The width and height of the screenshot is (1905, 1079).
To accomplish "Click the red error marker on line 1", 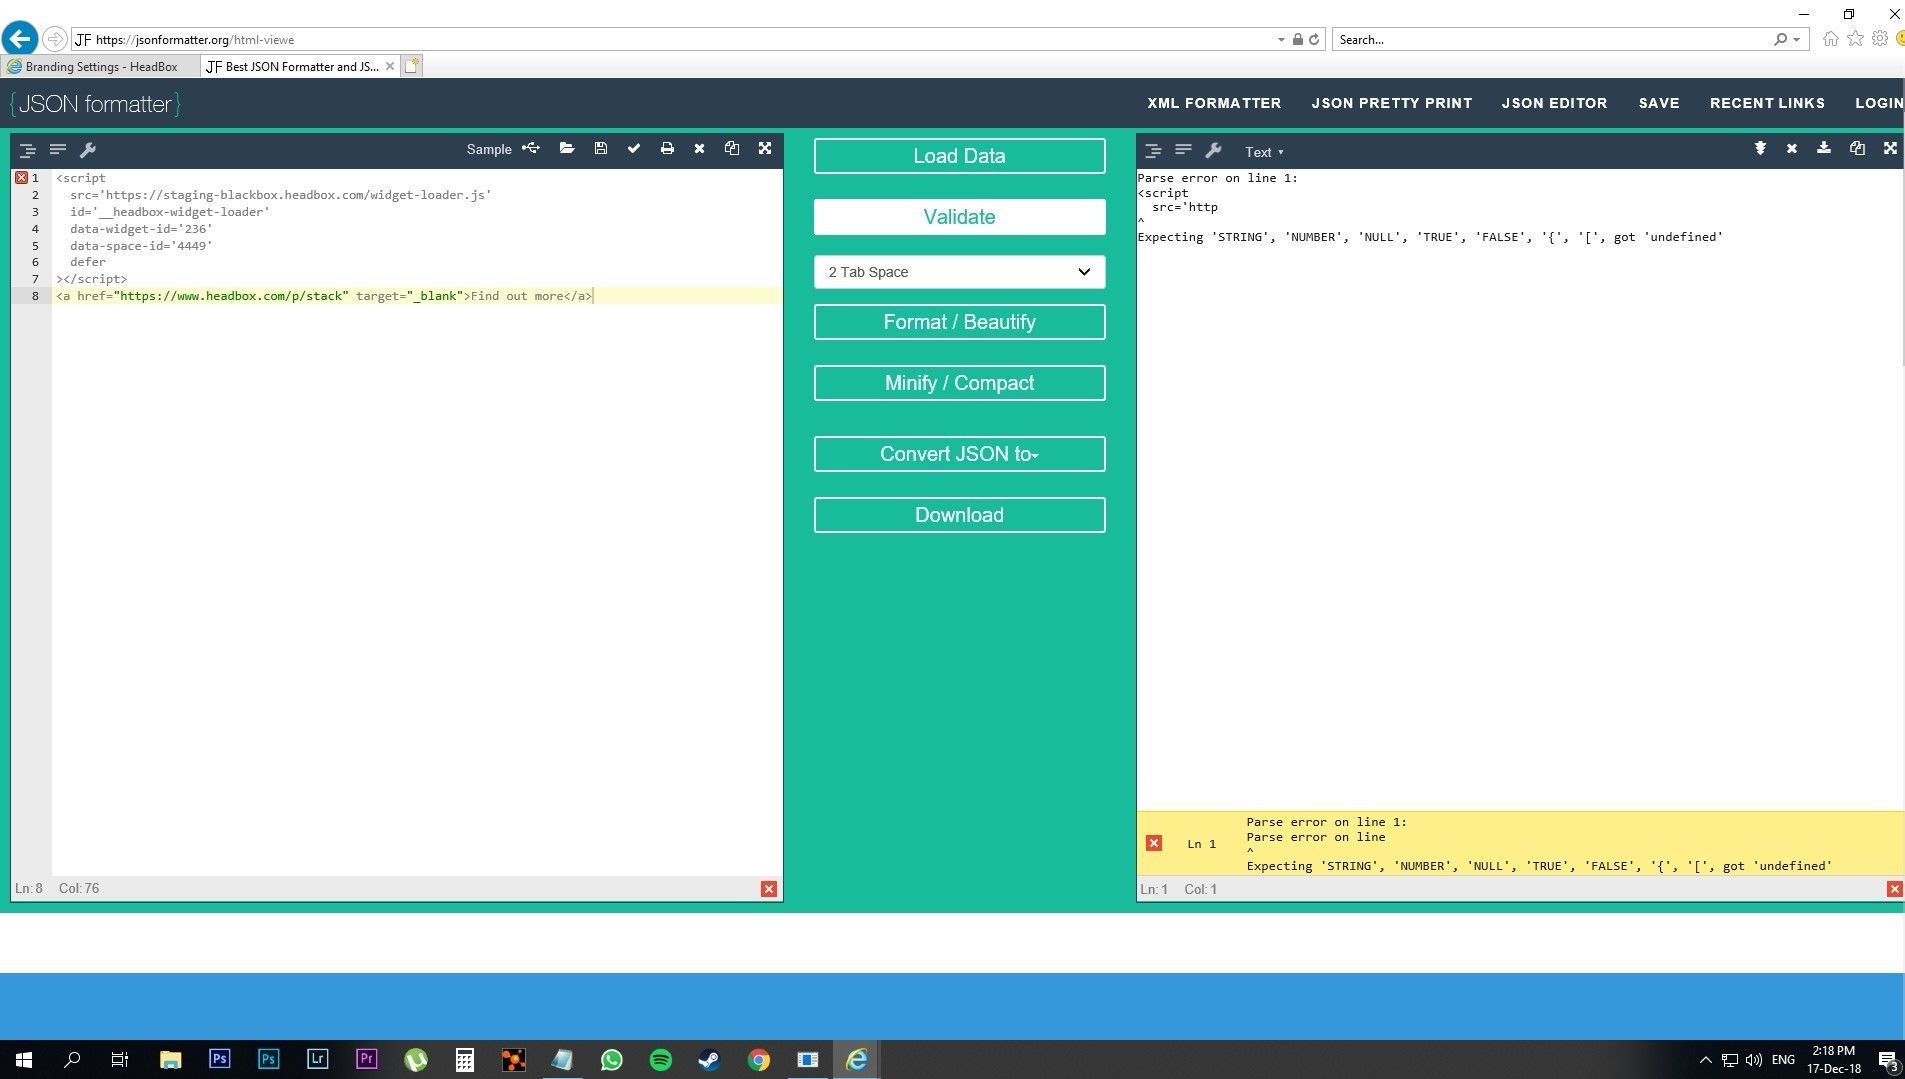I will point(21,178).
